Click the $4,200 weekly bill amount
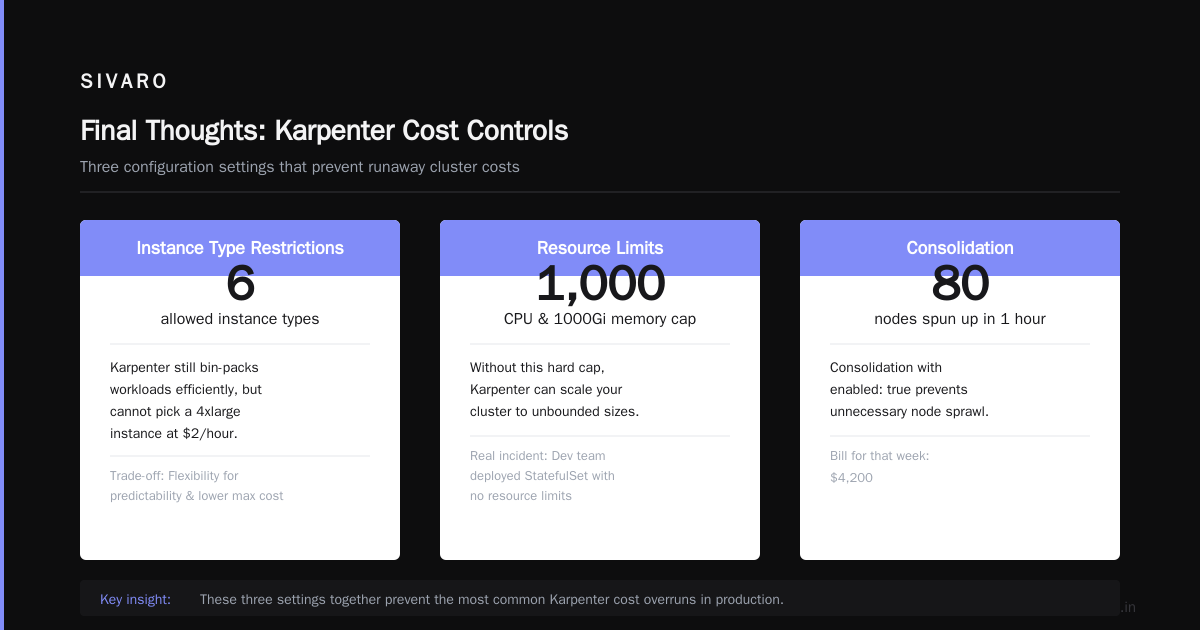1200x630 pixels. (851, 478)
